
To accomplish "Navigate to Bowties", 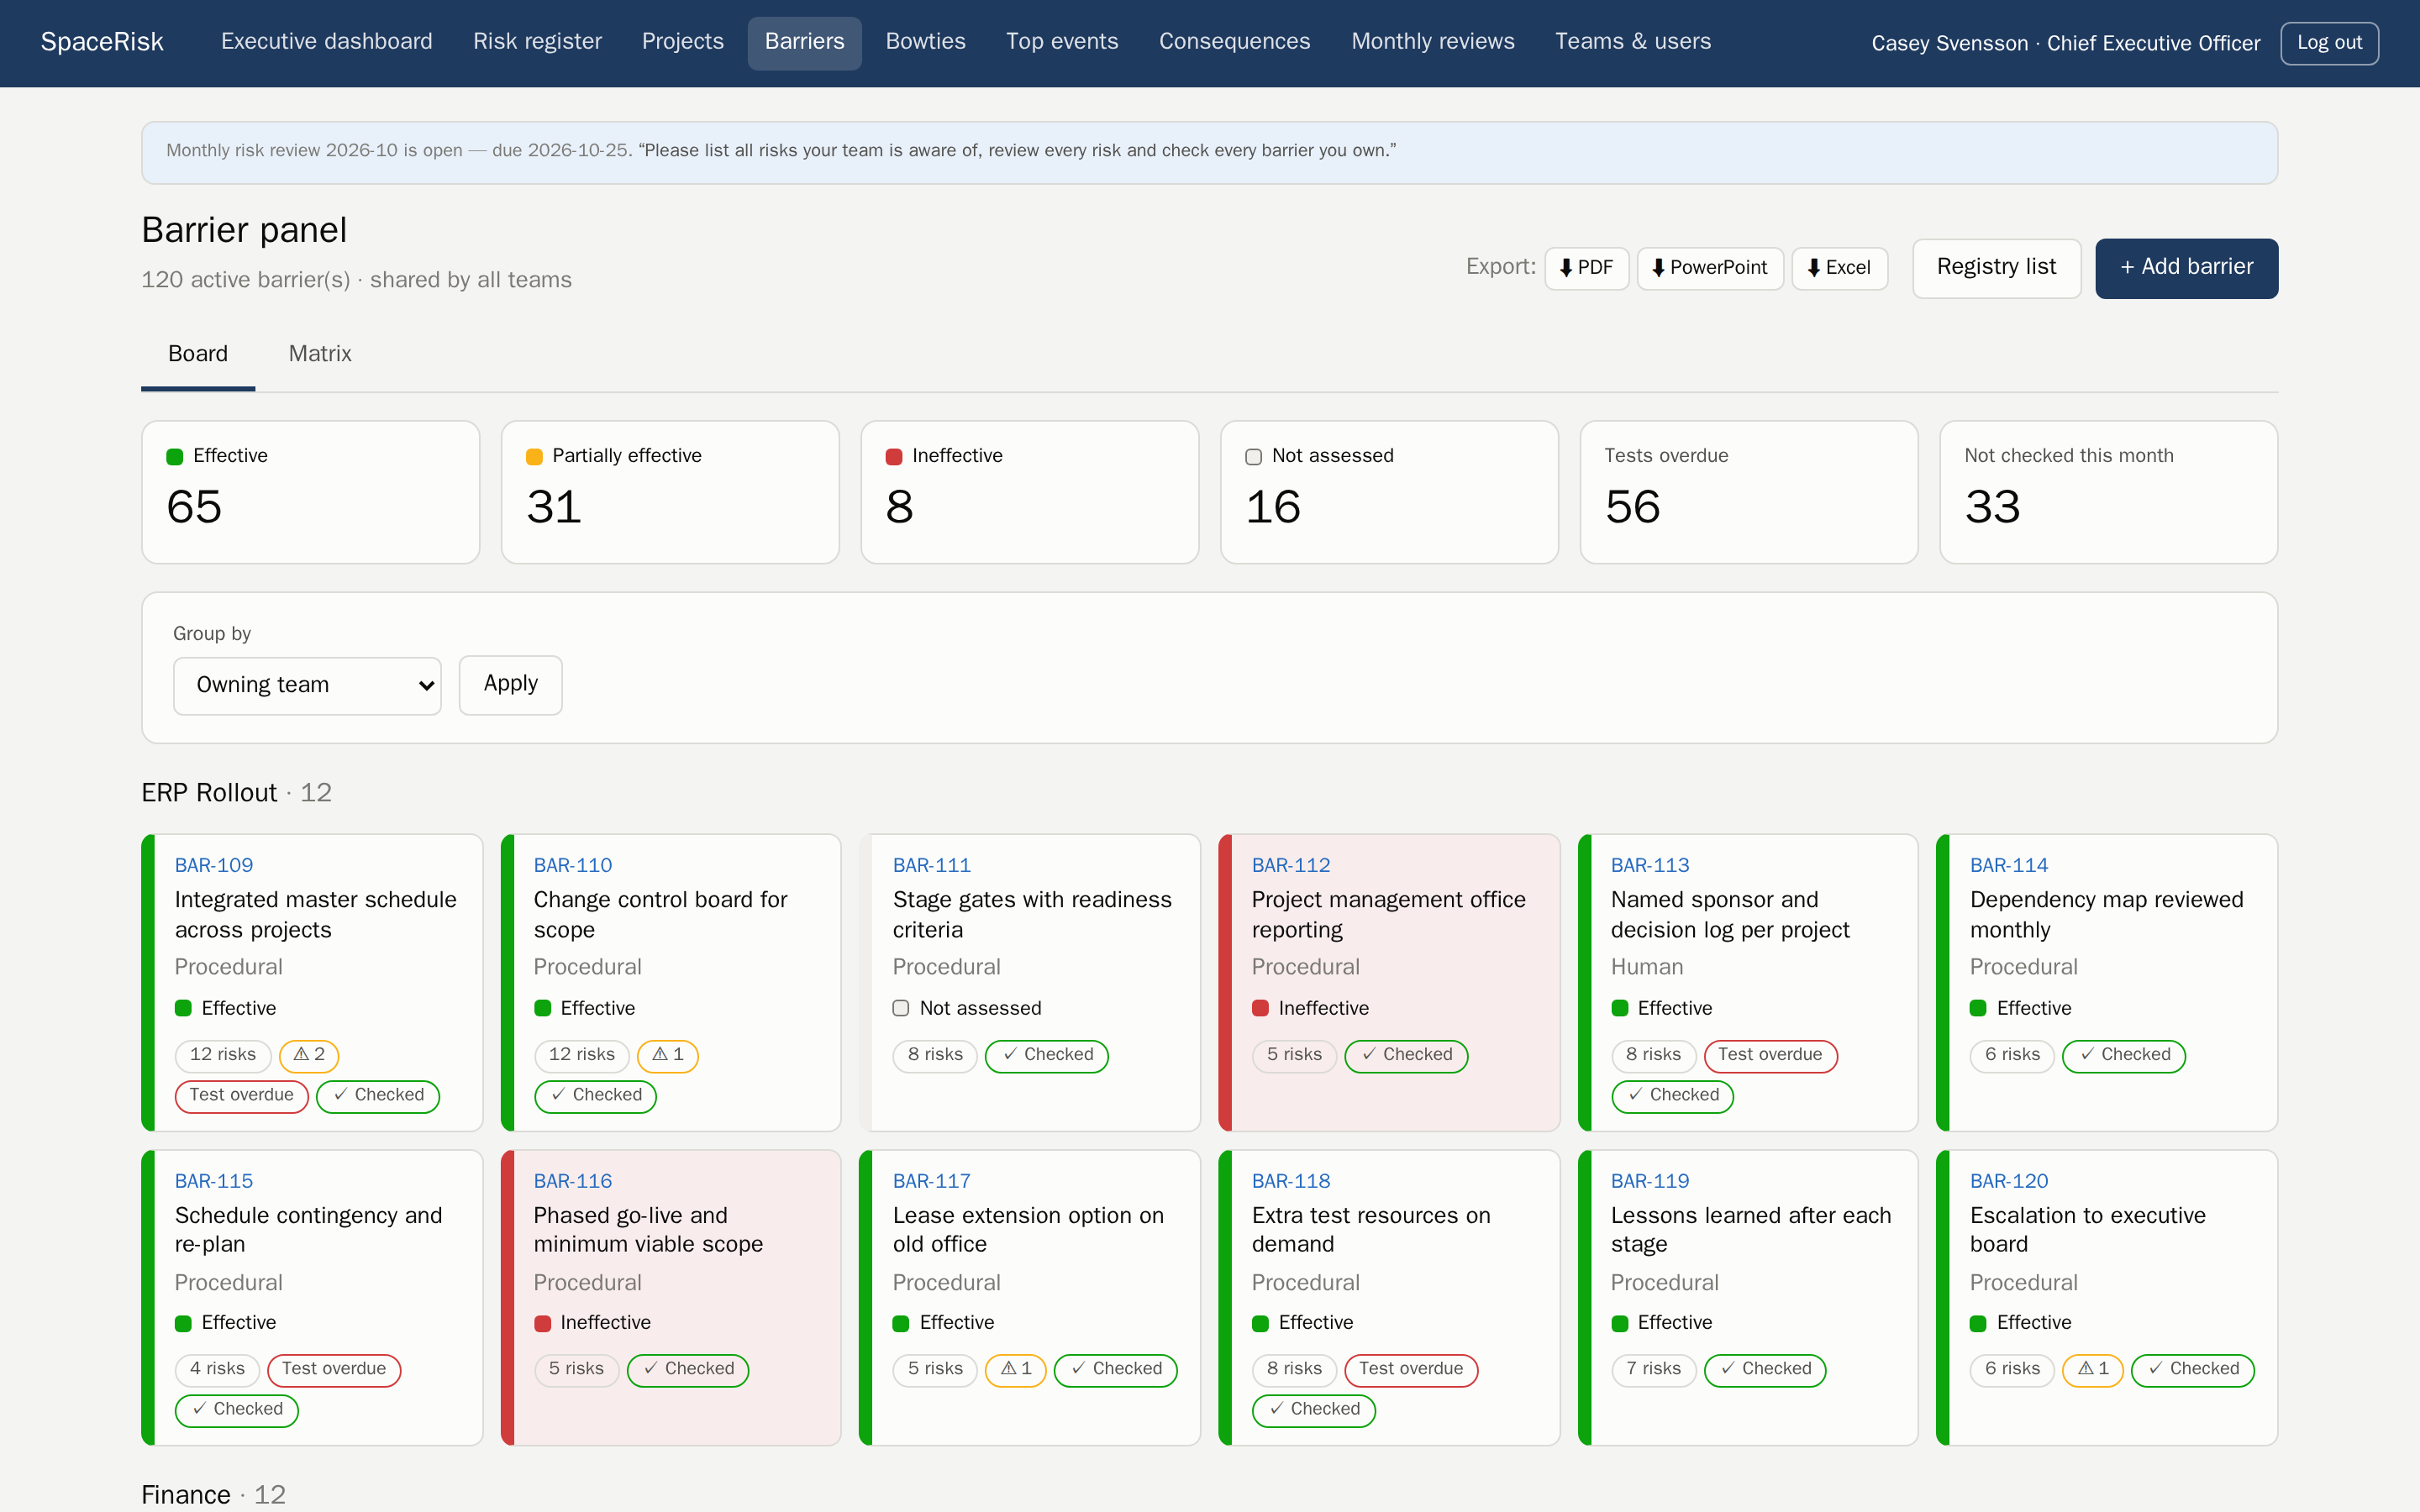I will [925, 42].
